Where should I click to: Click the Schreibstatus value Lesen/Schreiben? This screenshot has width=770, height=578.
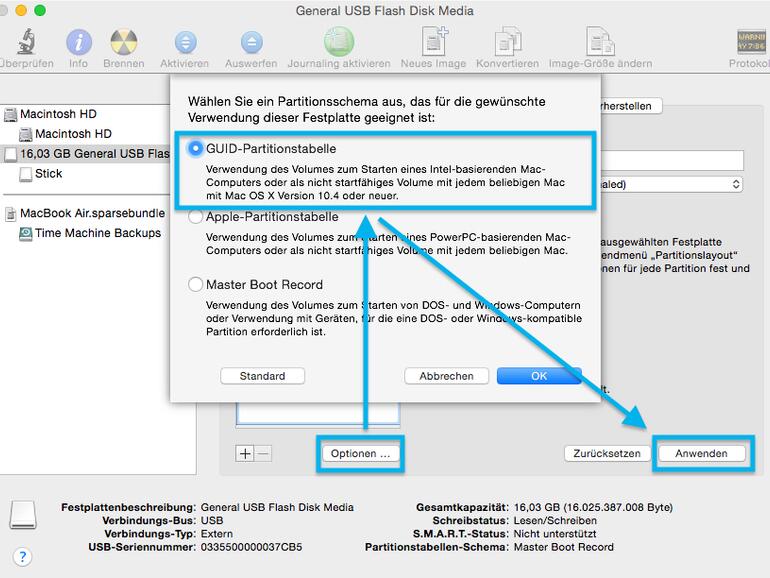point(555,521)
